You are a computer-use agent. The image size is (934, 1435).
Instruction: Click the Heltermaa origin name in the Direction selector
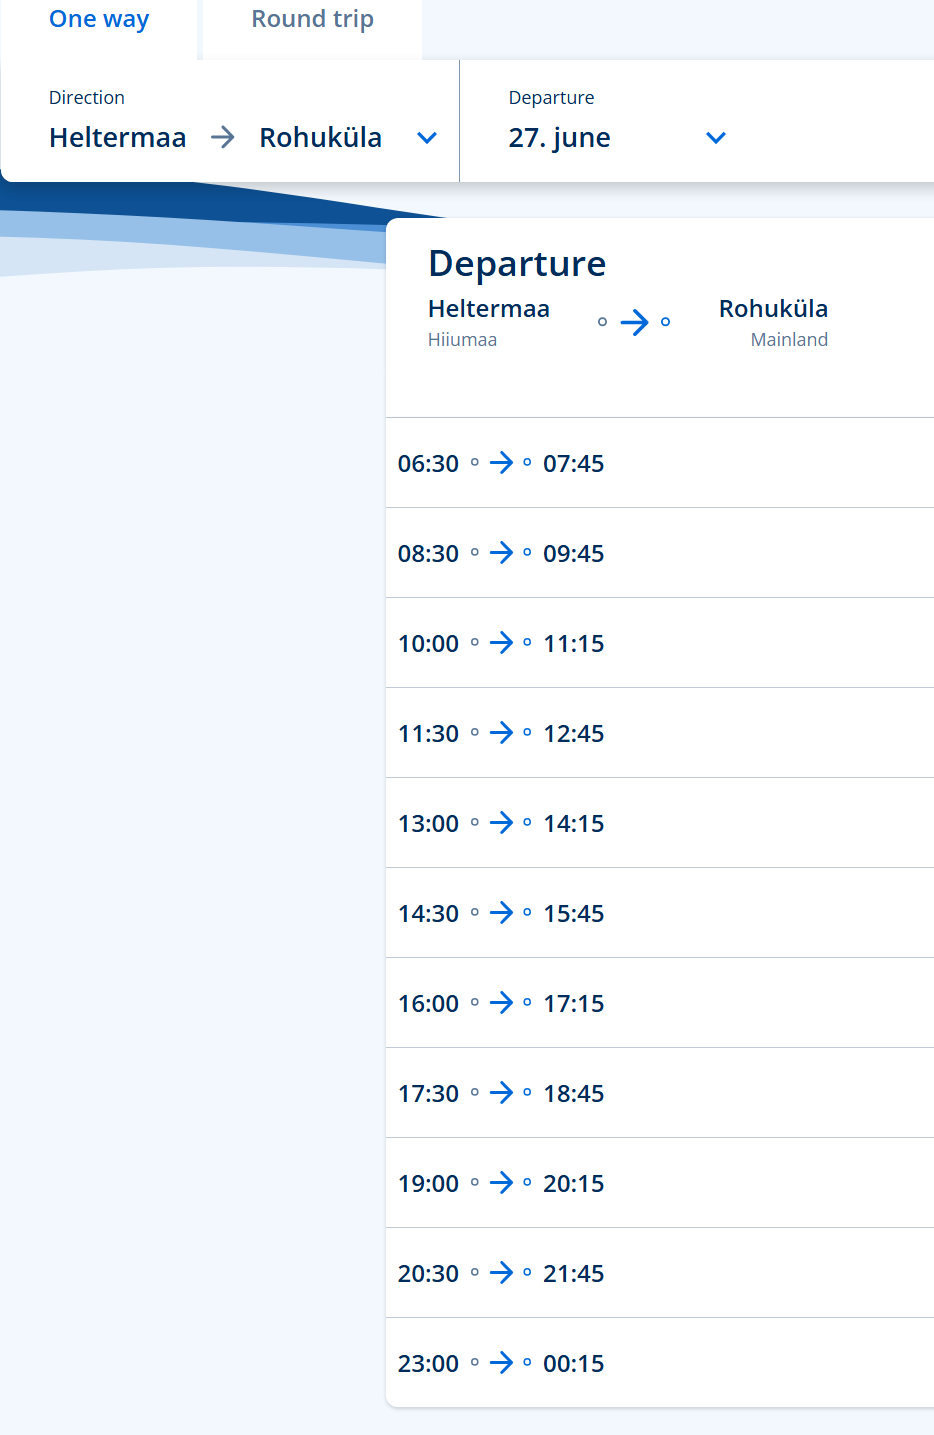[x=117, y=138]
